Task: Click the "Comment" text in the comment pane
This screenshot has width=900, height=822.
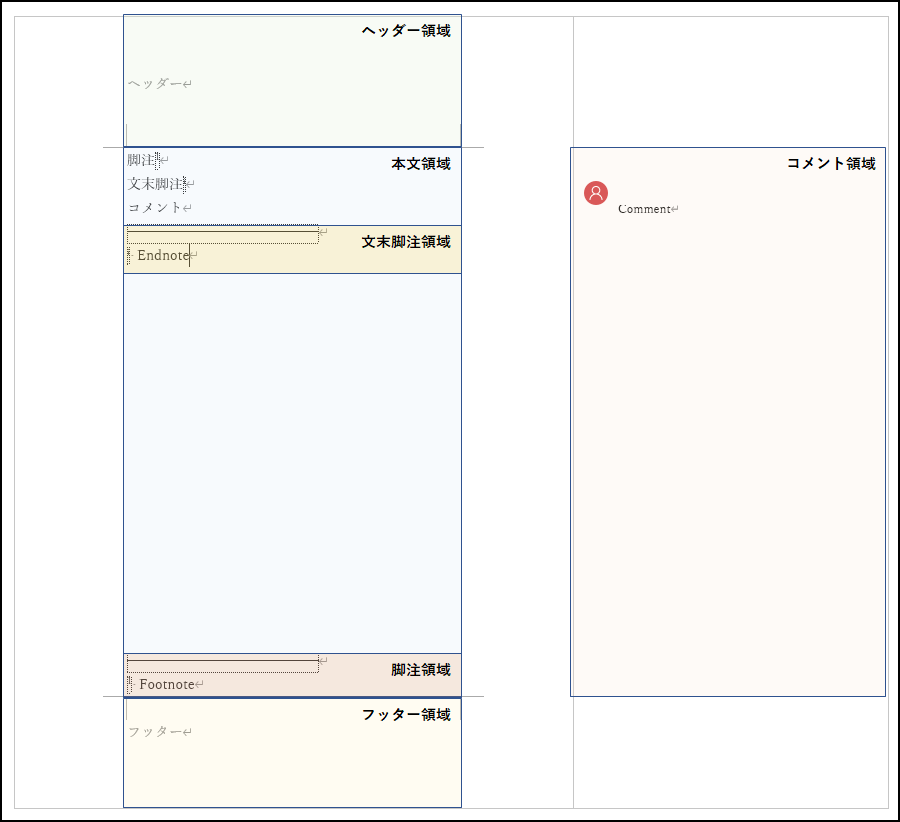Action: [x=644, y=209]
